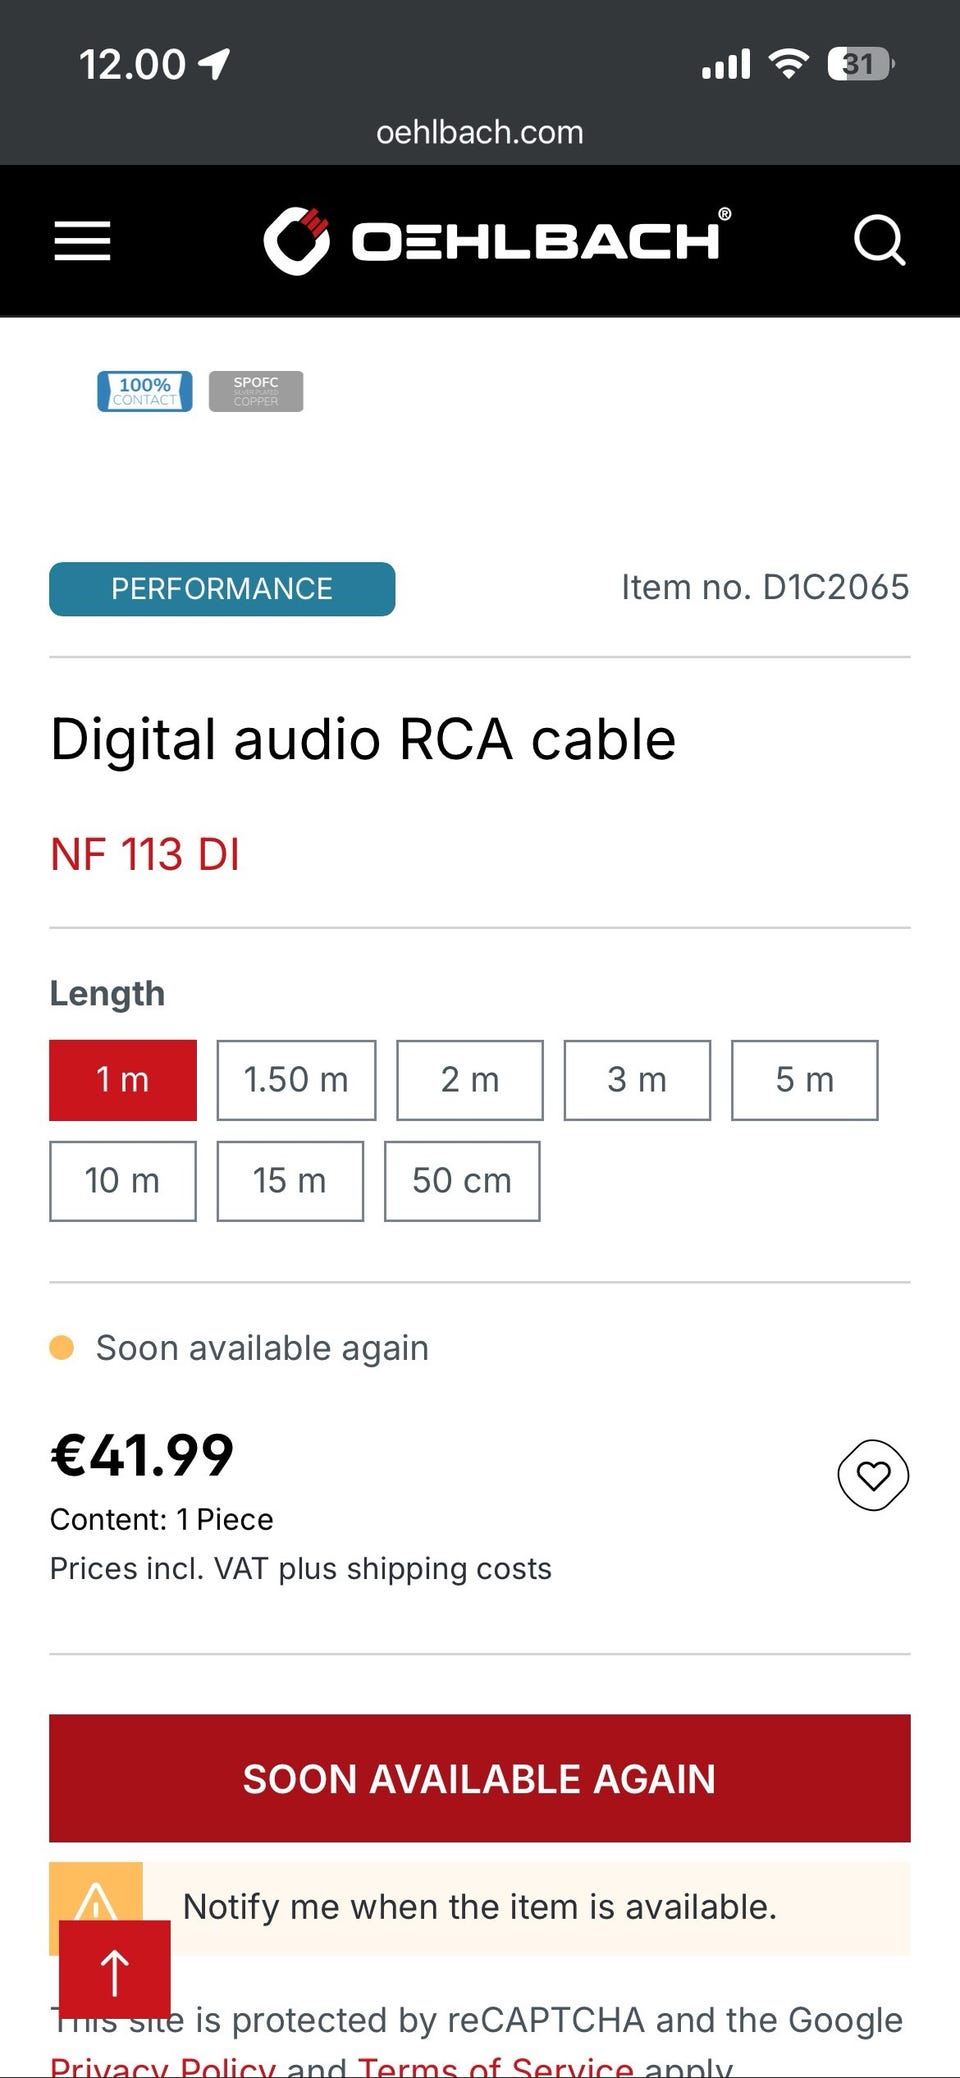The height and width of the screenshot is (2078, 960).
Task: Tap the SPOFC copper badge icon
Action: [x=256, y=391]
